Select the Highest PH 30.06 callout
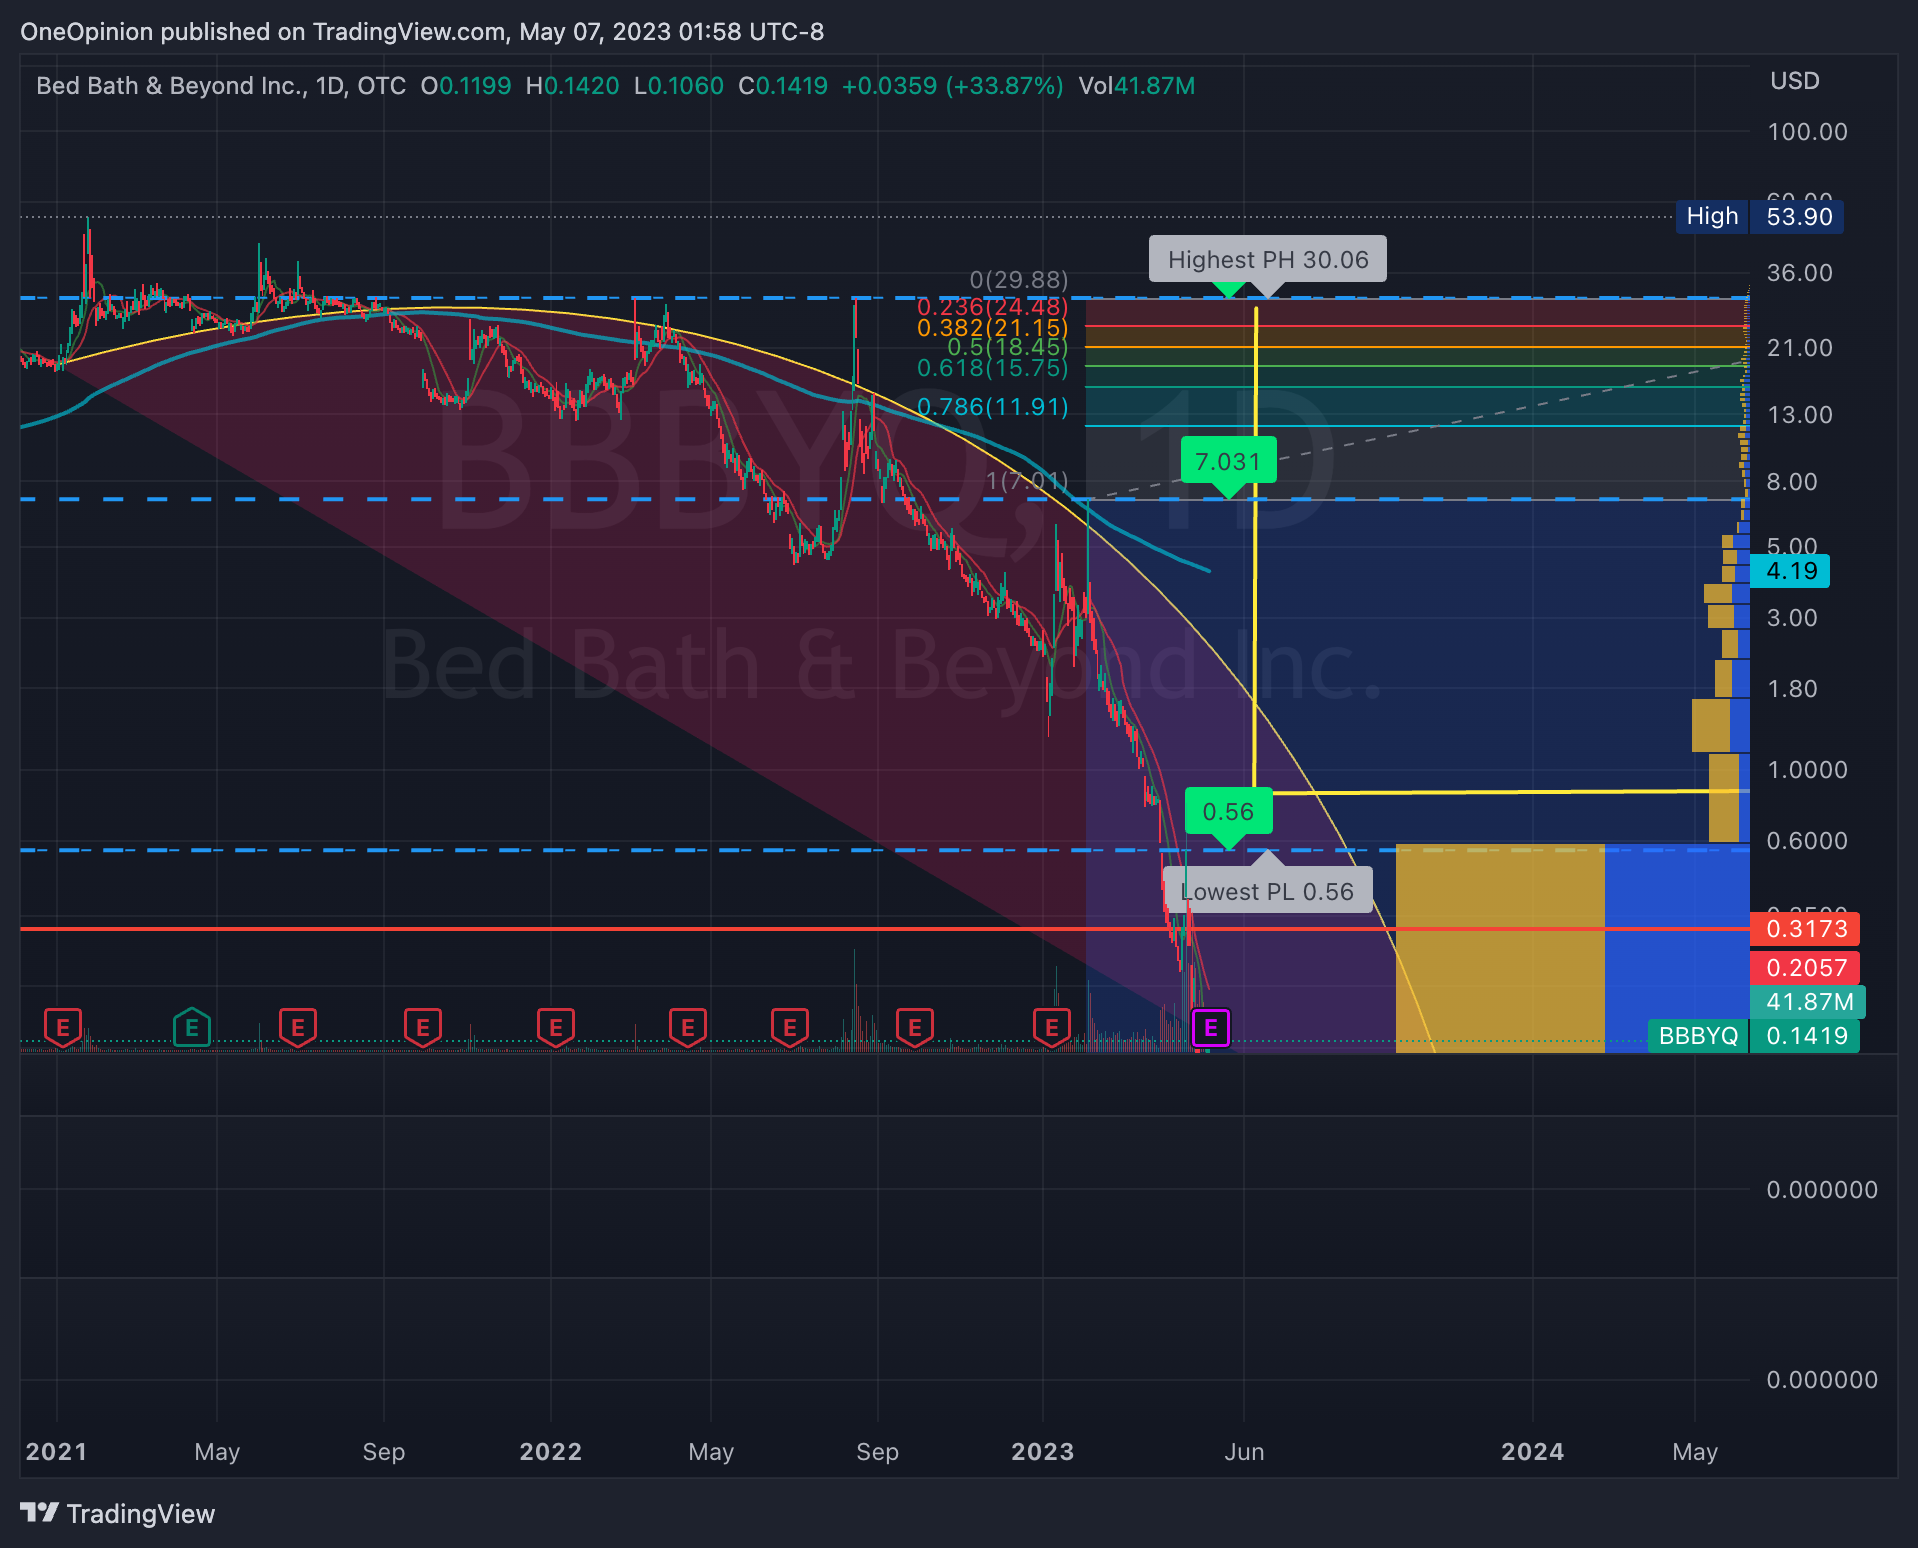This screenshot has height=1548, width=1918. click(x=1268, y=260)
